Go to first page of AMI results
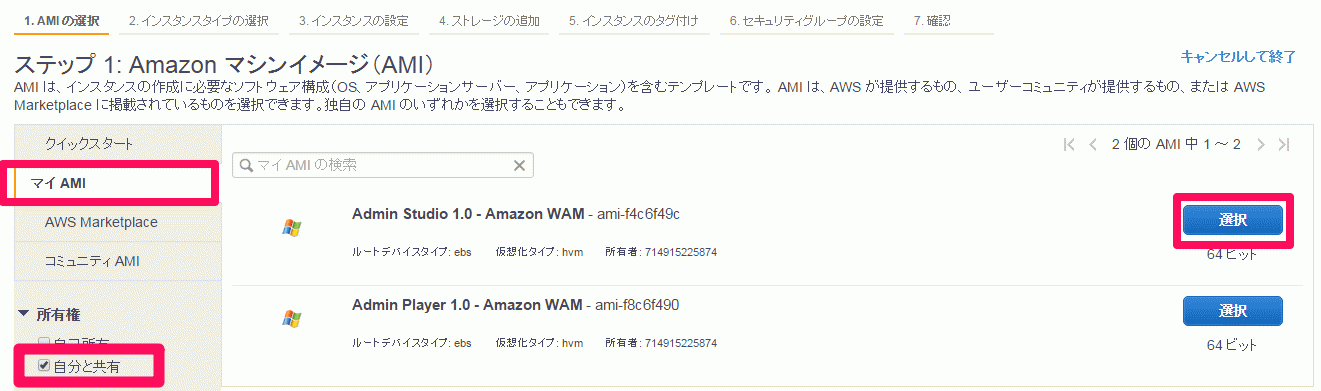 pos(1069,145)
